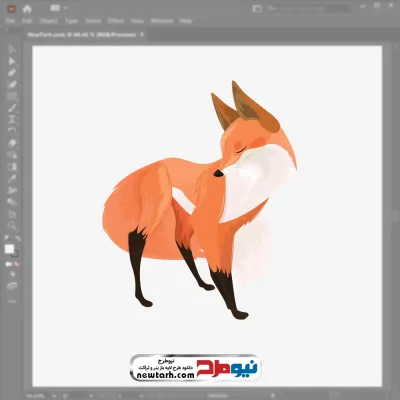Close the NewTarh.com document tab

pos(142,34)
